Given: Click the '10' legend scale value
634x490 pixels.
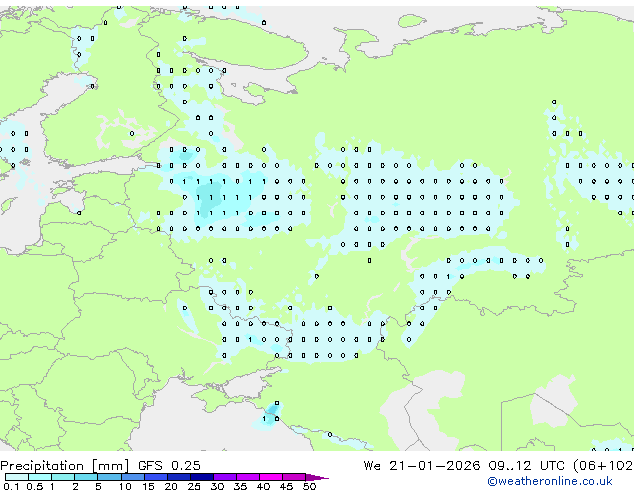Looking at the screenshot, I should click(x=125, y=486).
